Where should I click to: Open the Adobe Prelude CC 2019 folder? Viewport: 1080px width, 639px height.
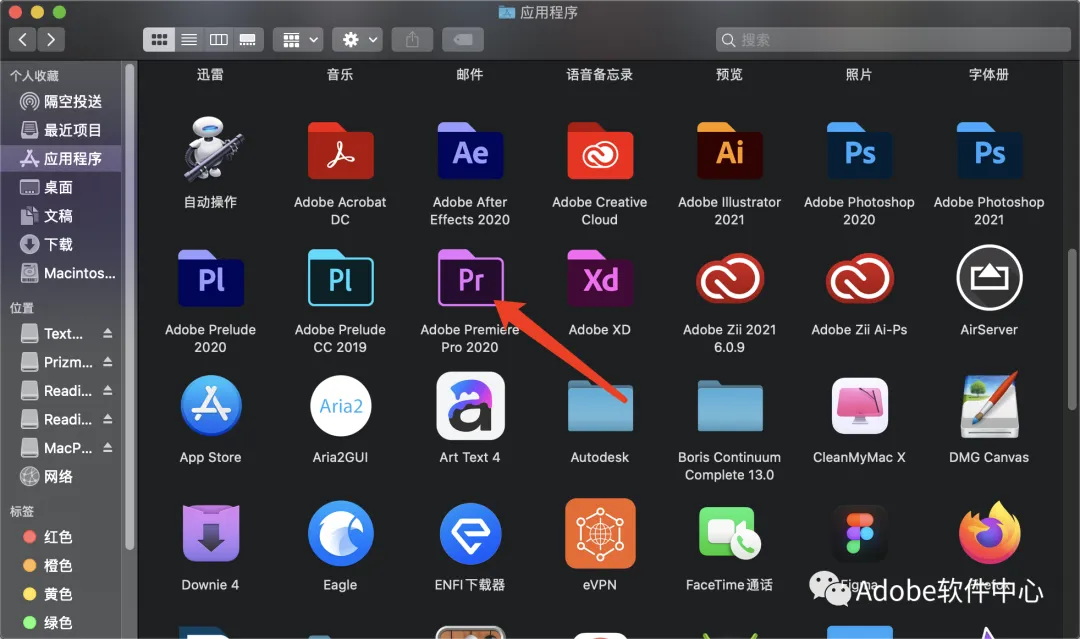click(340, 278)
